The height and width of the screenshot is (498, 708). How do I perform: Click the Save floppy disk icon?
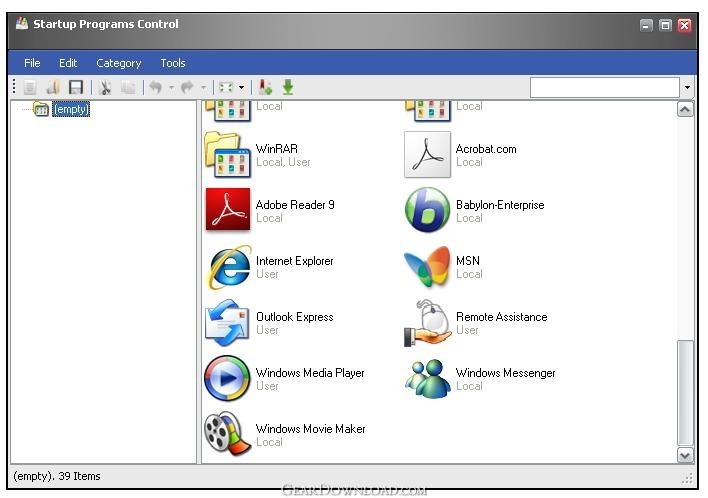[75, 87]
